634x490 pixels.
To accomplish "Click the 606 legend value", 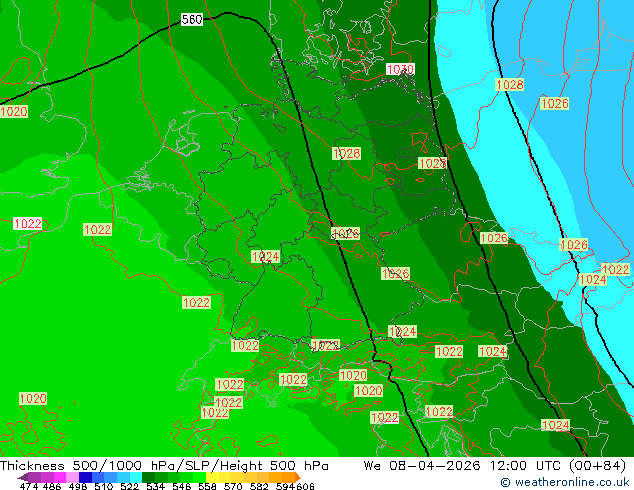I will (304, 486).
